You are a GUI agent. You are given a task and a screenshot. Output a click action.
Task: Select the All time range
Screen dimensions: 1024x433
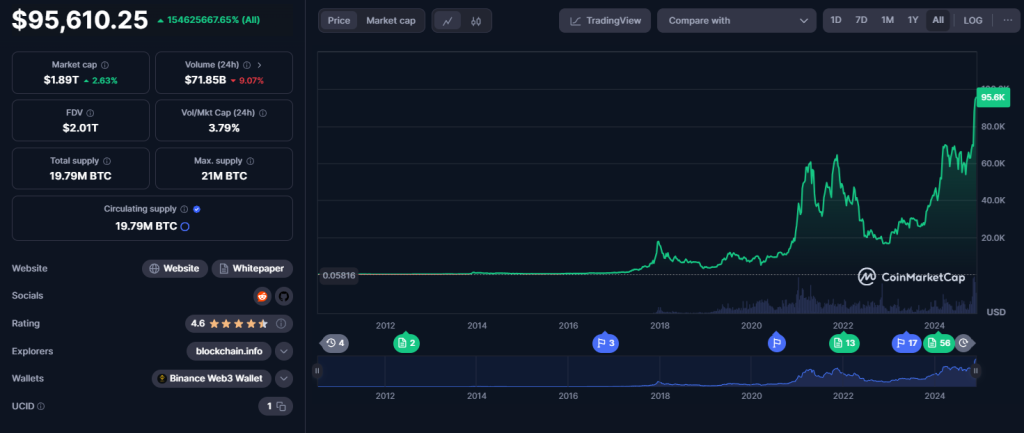(x=938, y=20)
